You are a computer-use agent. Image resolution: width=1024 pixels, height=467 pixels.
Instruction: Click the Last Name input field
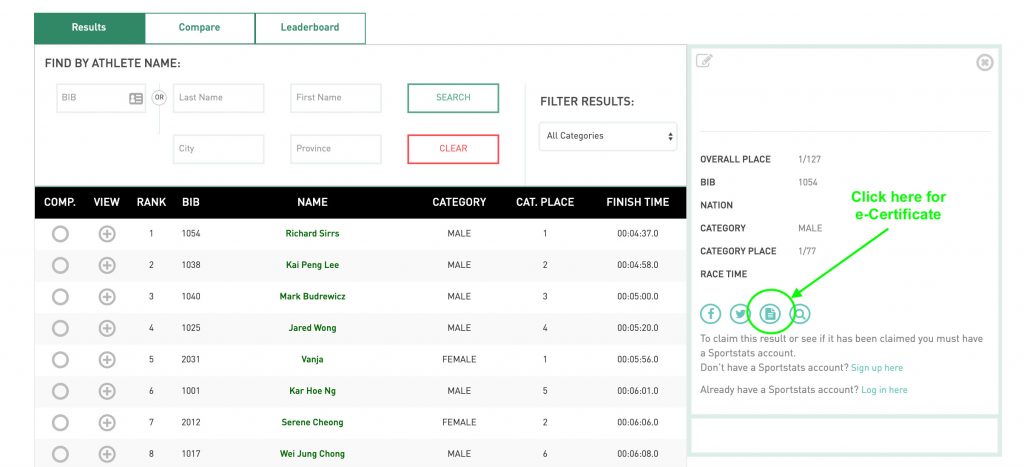(x=218, y=98)
